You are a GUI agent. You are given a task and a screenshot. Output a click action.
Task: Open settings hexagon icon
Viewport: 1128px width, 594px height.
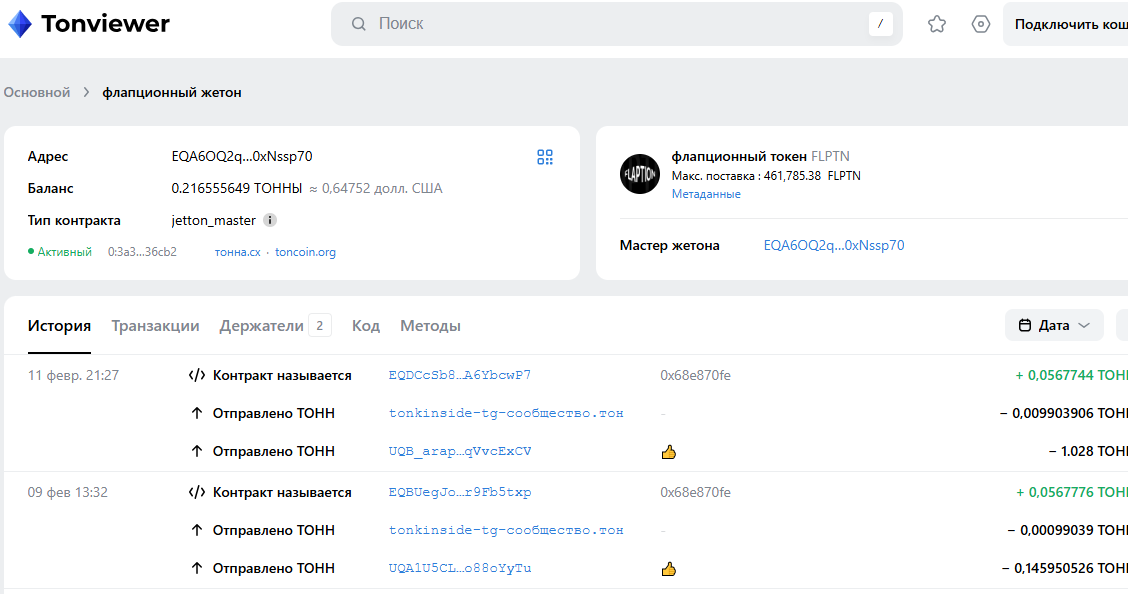click(x=981, y=24)
